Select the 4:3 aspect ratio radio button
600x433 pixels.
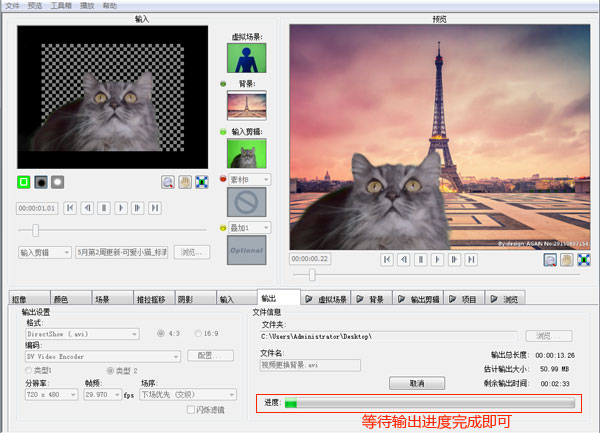point(161,334)
